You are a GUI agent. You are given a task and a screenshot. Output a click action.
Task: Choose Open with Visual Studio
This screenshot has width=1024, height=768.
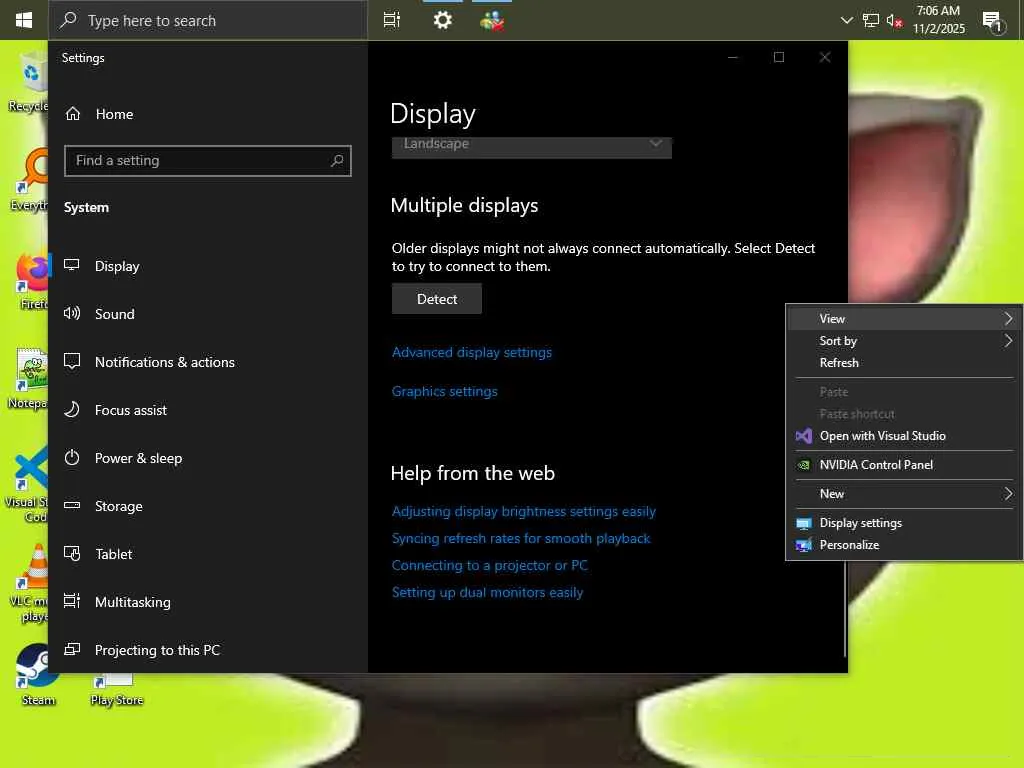904,436
